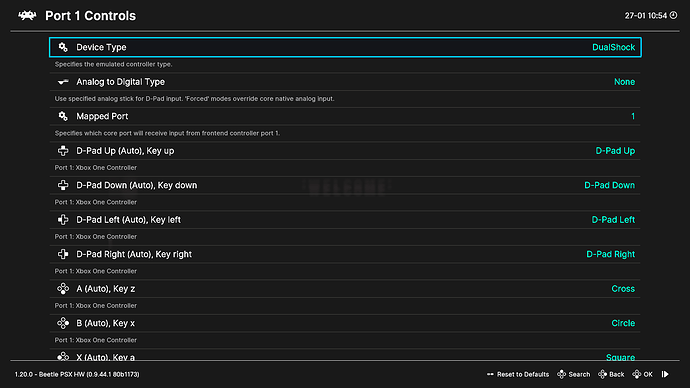Select the D-Pad Up (Auto), Key up entry
Image resolution: width=690 pixels, height=388 pixels.
click(x=345, y=151)
